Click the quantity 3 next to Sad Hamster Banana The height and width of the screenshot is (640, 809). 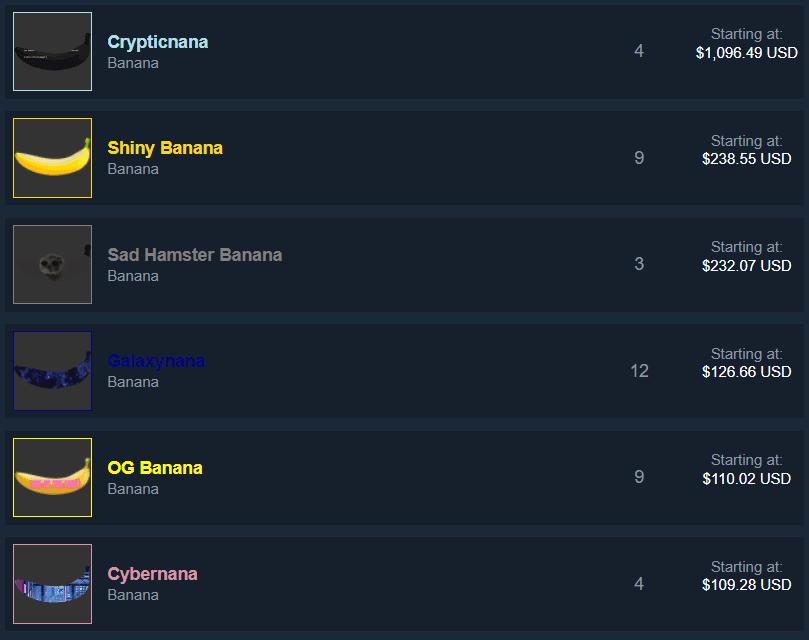click(639, 265)
